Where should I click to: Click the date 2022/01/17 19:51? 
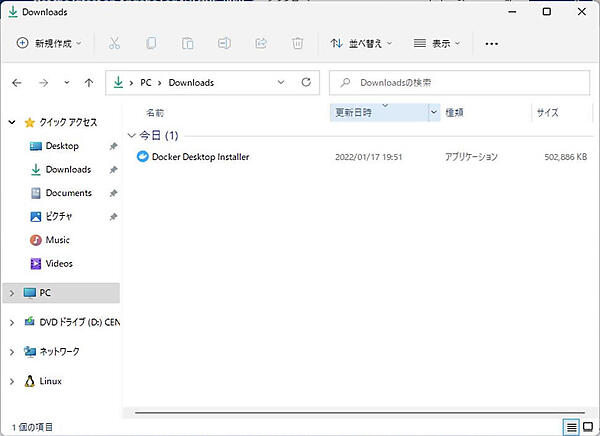pyautogui.click(x=368, y=157)
